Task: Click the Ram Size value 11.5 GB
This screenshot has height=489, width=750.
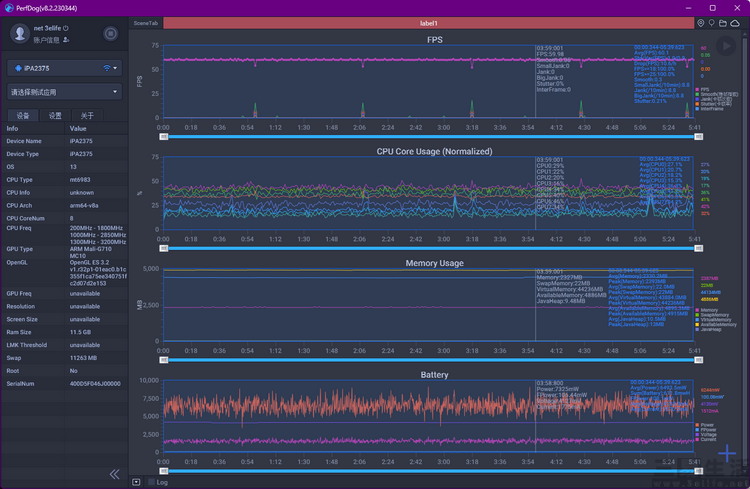Action: point(80,332)
